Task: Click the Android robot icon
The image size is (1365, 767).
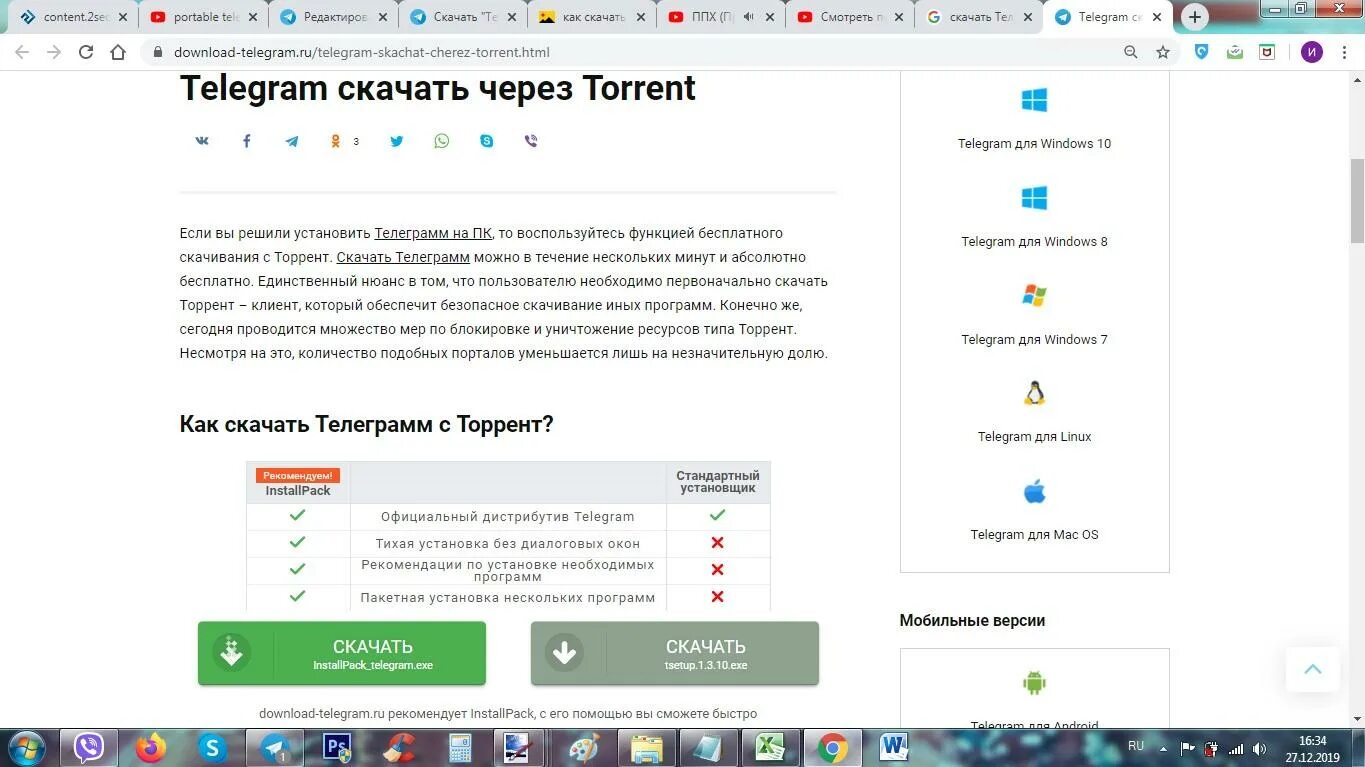Action: click(x=1034, y=683)
